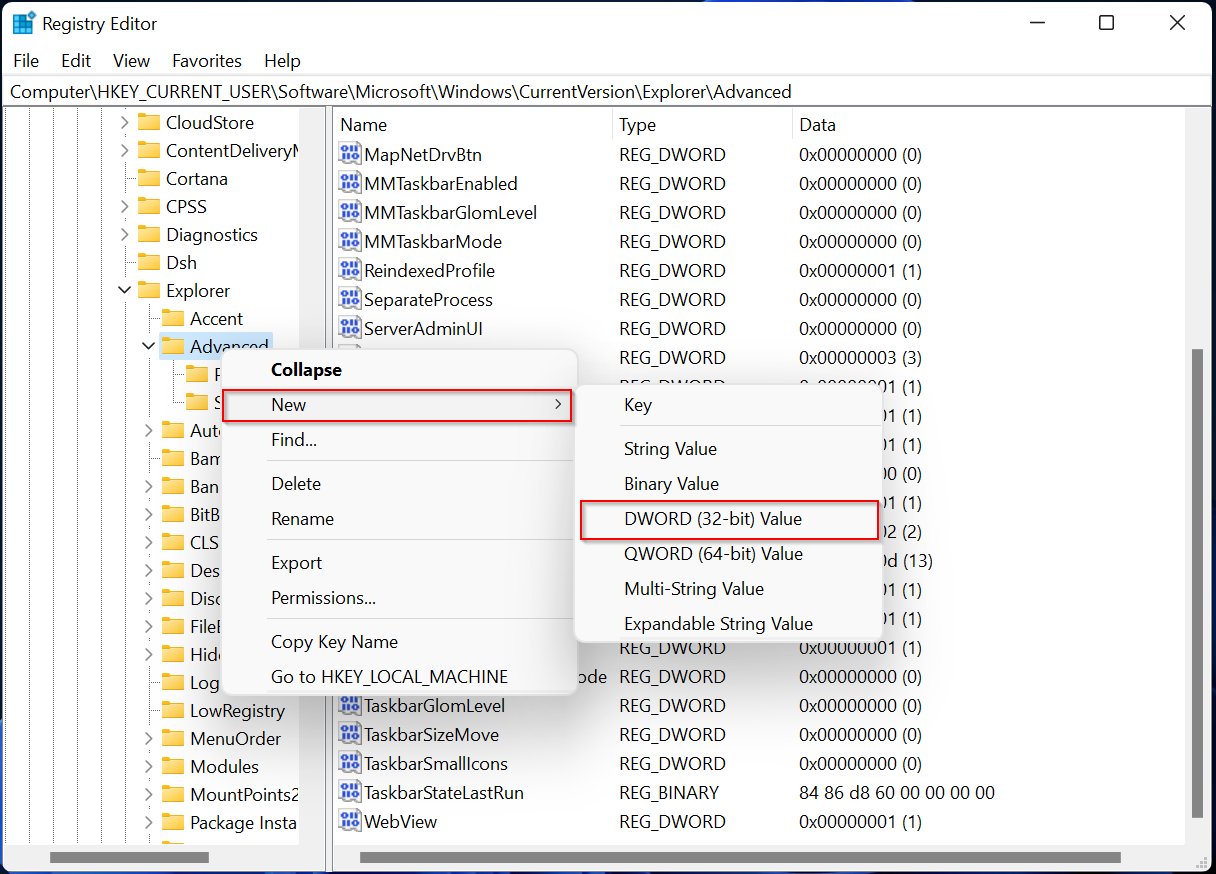Expand the CPSS key
Image resolution: width=1216 pixels, height=874 pixels.
pos(124,206)
